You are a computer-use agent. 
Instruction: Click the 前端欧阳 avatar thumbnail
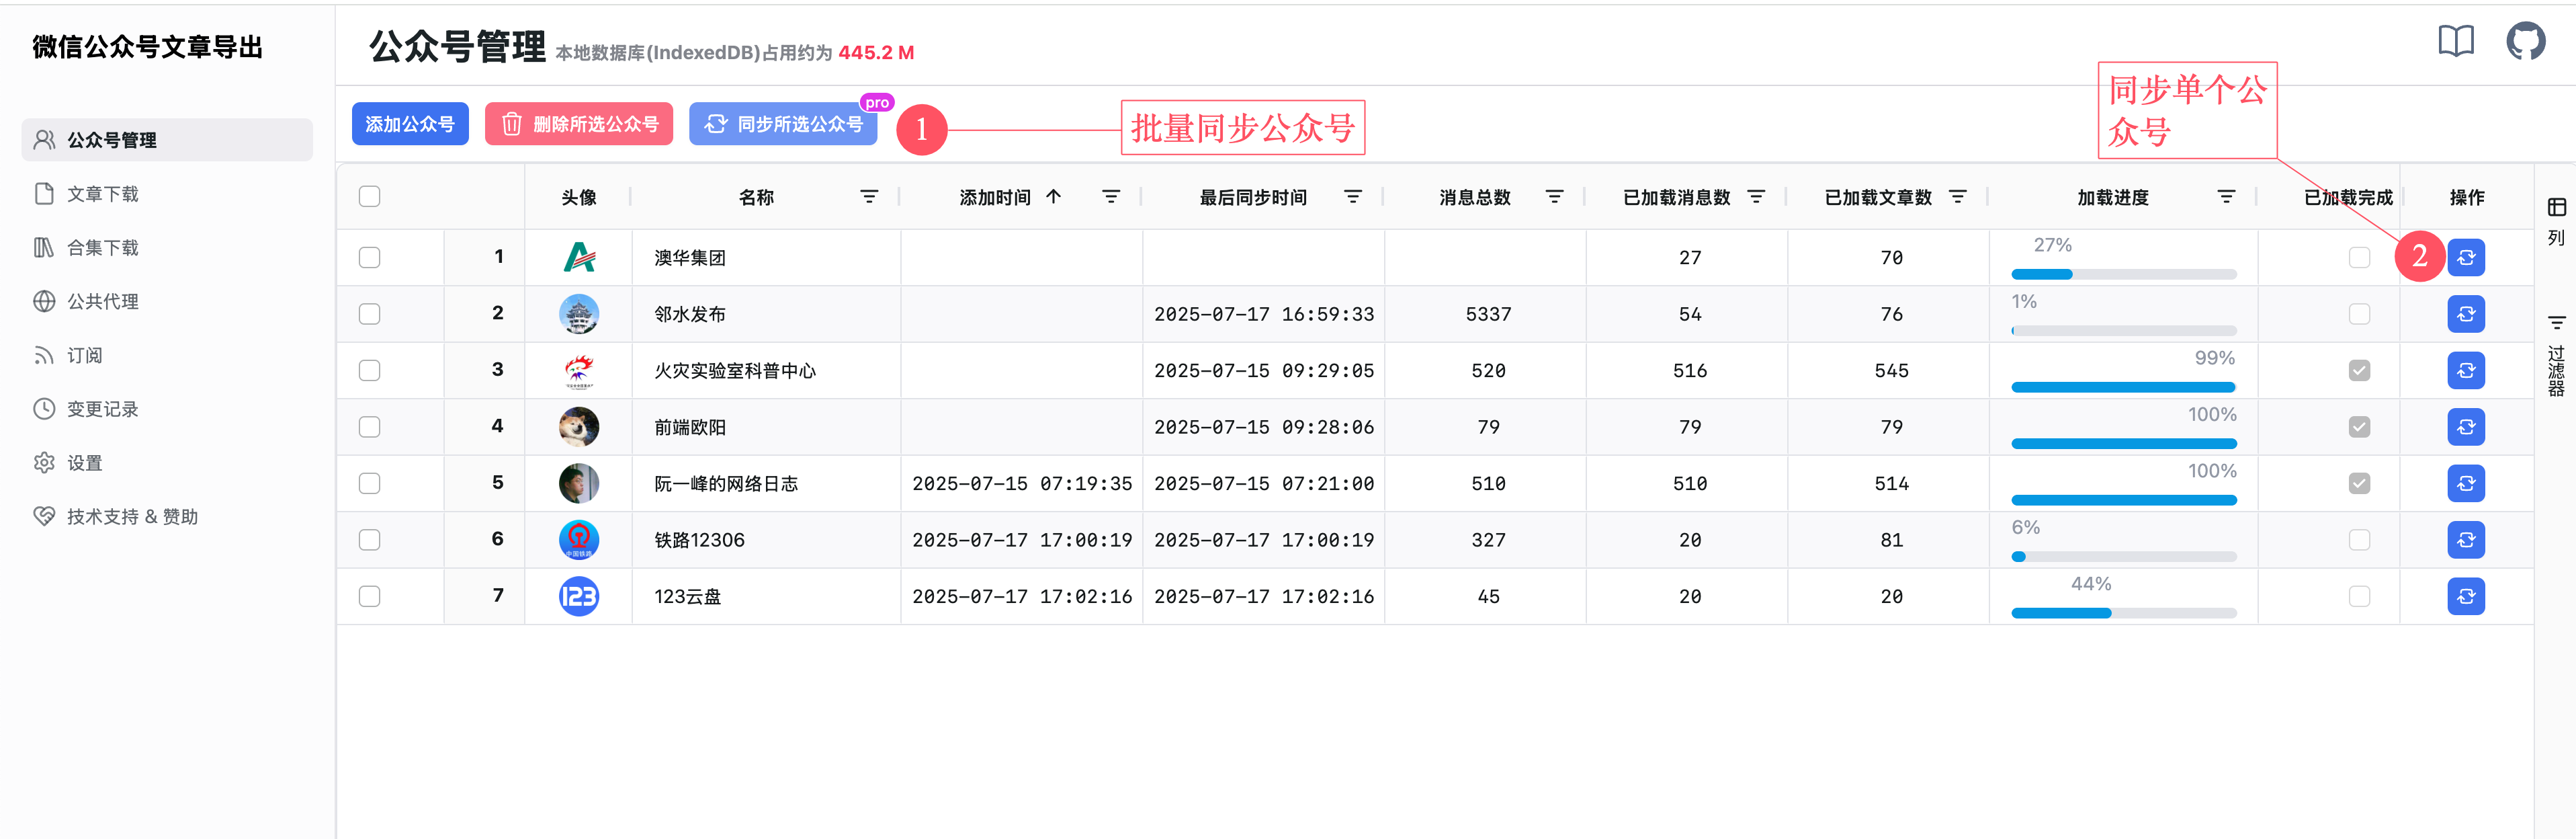pos(579,426)
